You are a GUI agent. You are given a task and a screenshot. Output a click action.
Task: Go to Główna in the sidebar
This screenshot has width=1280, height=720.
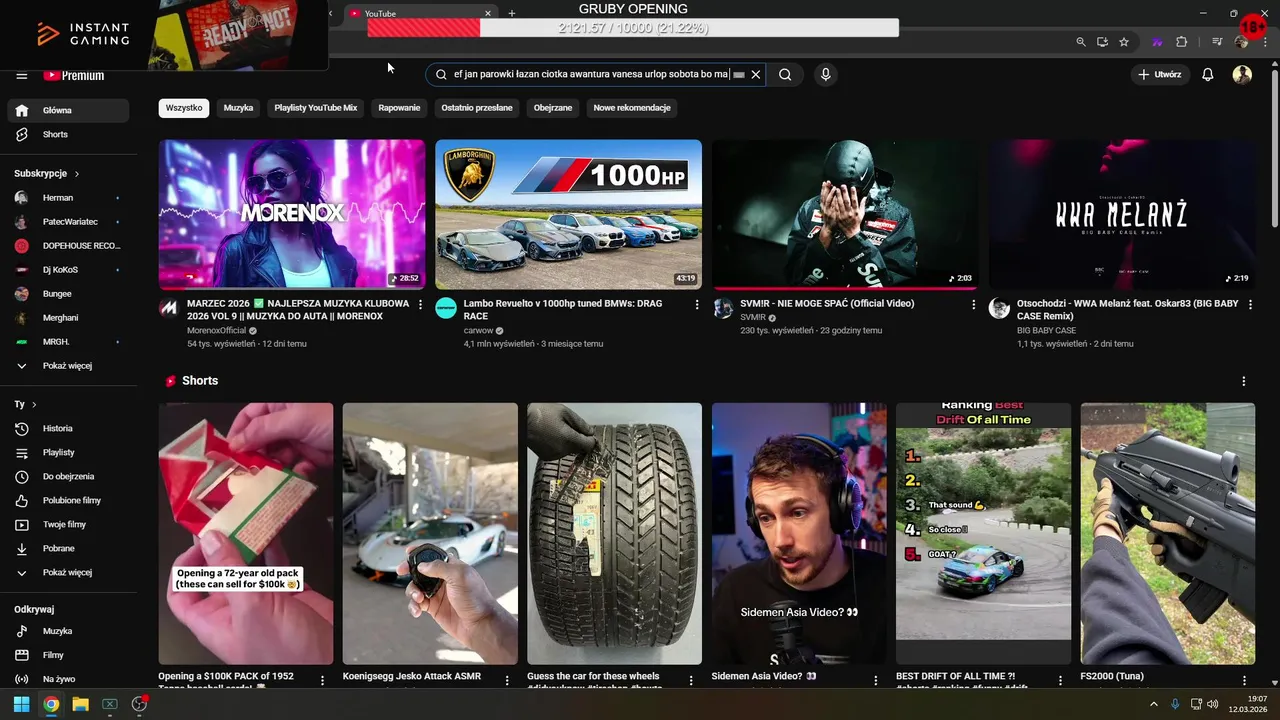pyautogui.click(x=68, y=110)
